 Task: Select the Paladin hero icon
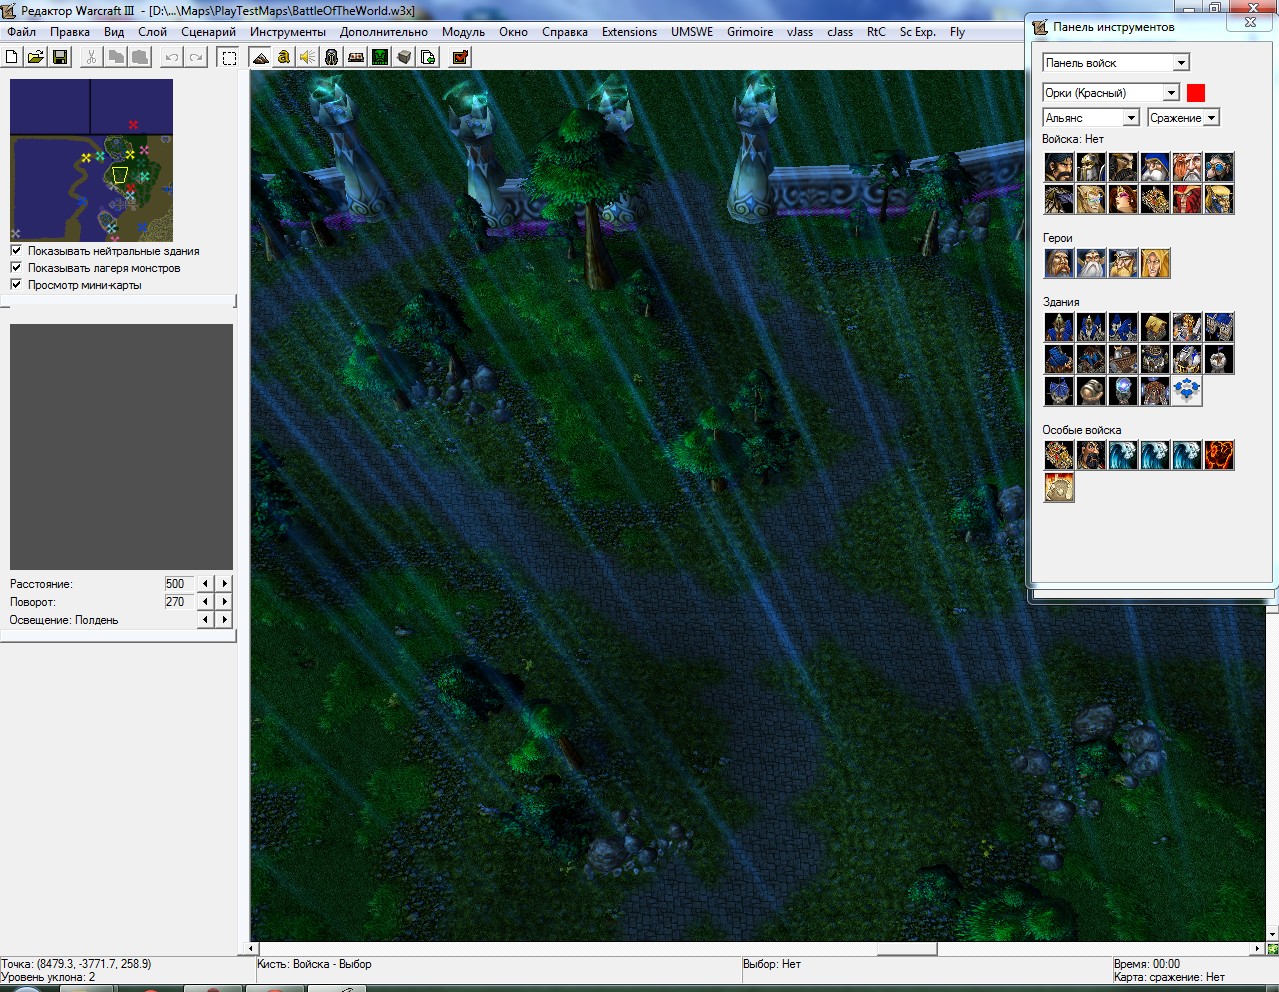click(1059, 263)
